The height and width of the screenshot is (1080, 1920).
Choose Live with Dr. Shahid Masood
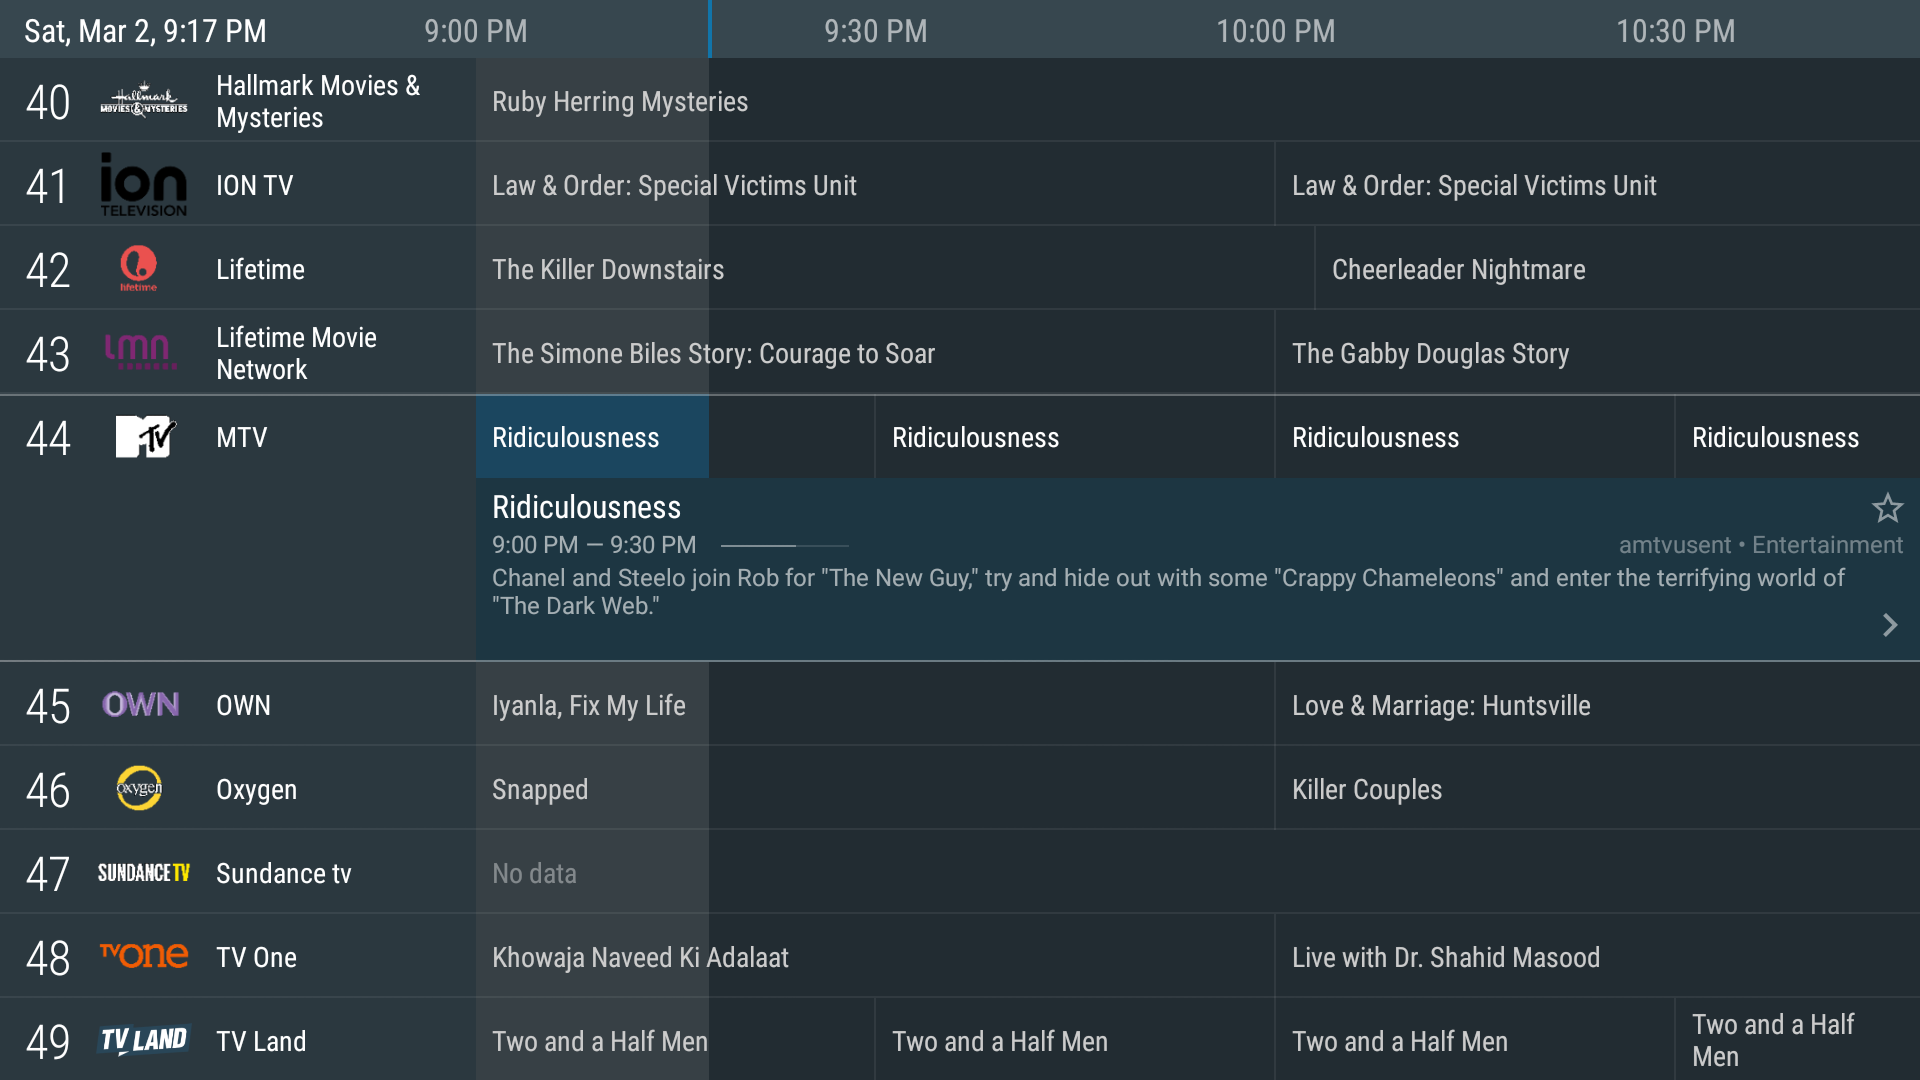(1445, 958)
